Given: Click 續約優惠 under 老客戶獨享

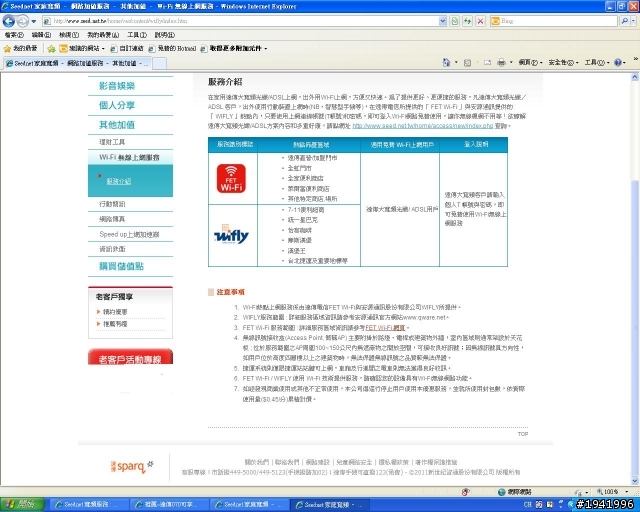Looking at the screenshot, I should (x=115, y=312).
